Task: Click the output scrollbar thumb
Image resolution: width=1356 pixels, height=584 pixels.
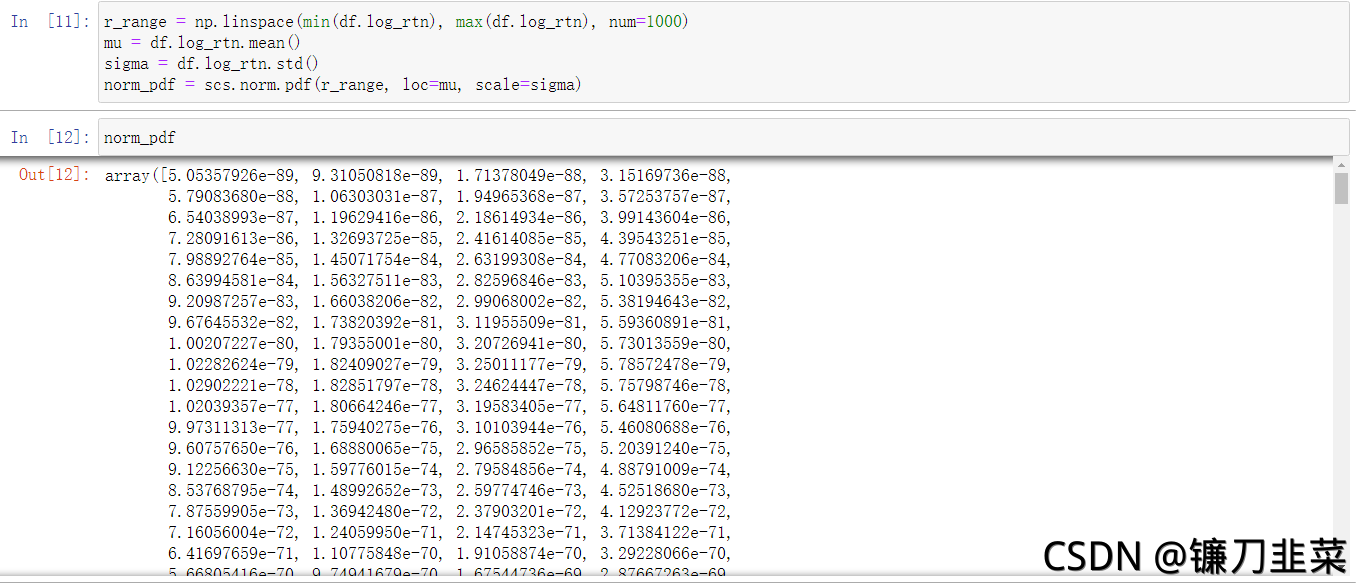Action: [x=1341, y=187]
